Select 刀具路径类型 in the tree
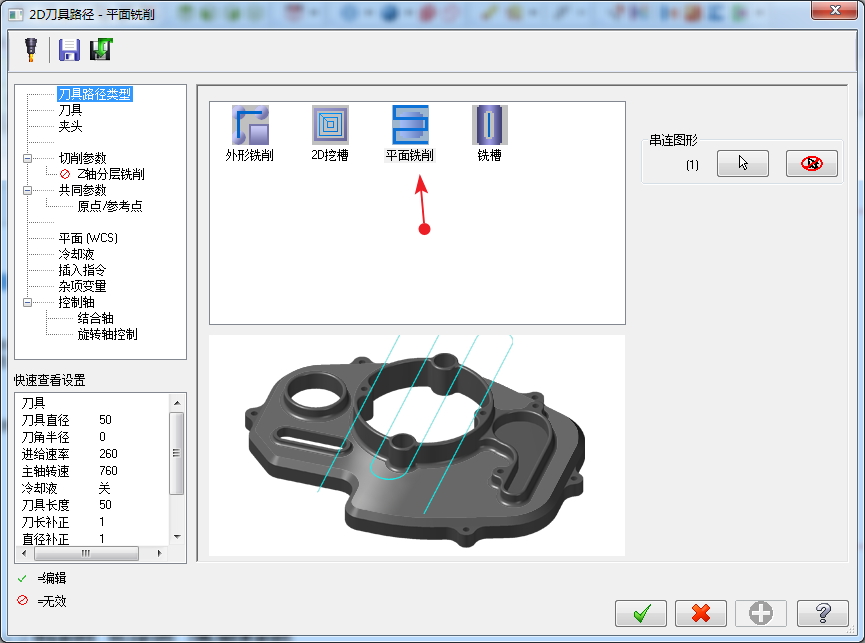Viewport: 865px width, 643px height. [95, 94]
